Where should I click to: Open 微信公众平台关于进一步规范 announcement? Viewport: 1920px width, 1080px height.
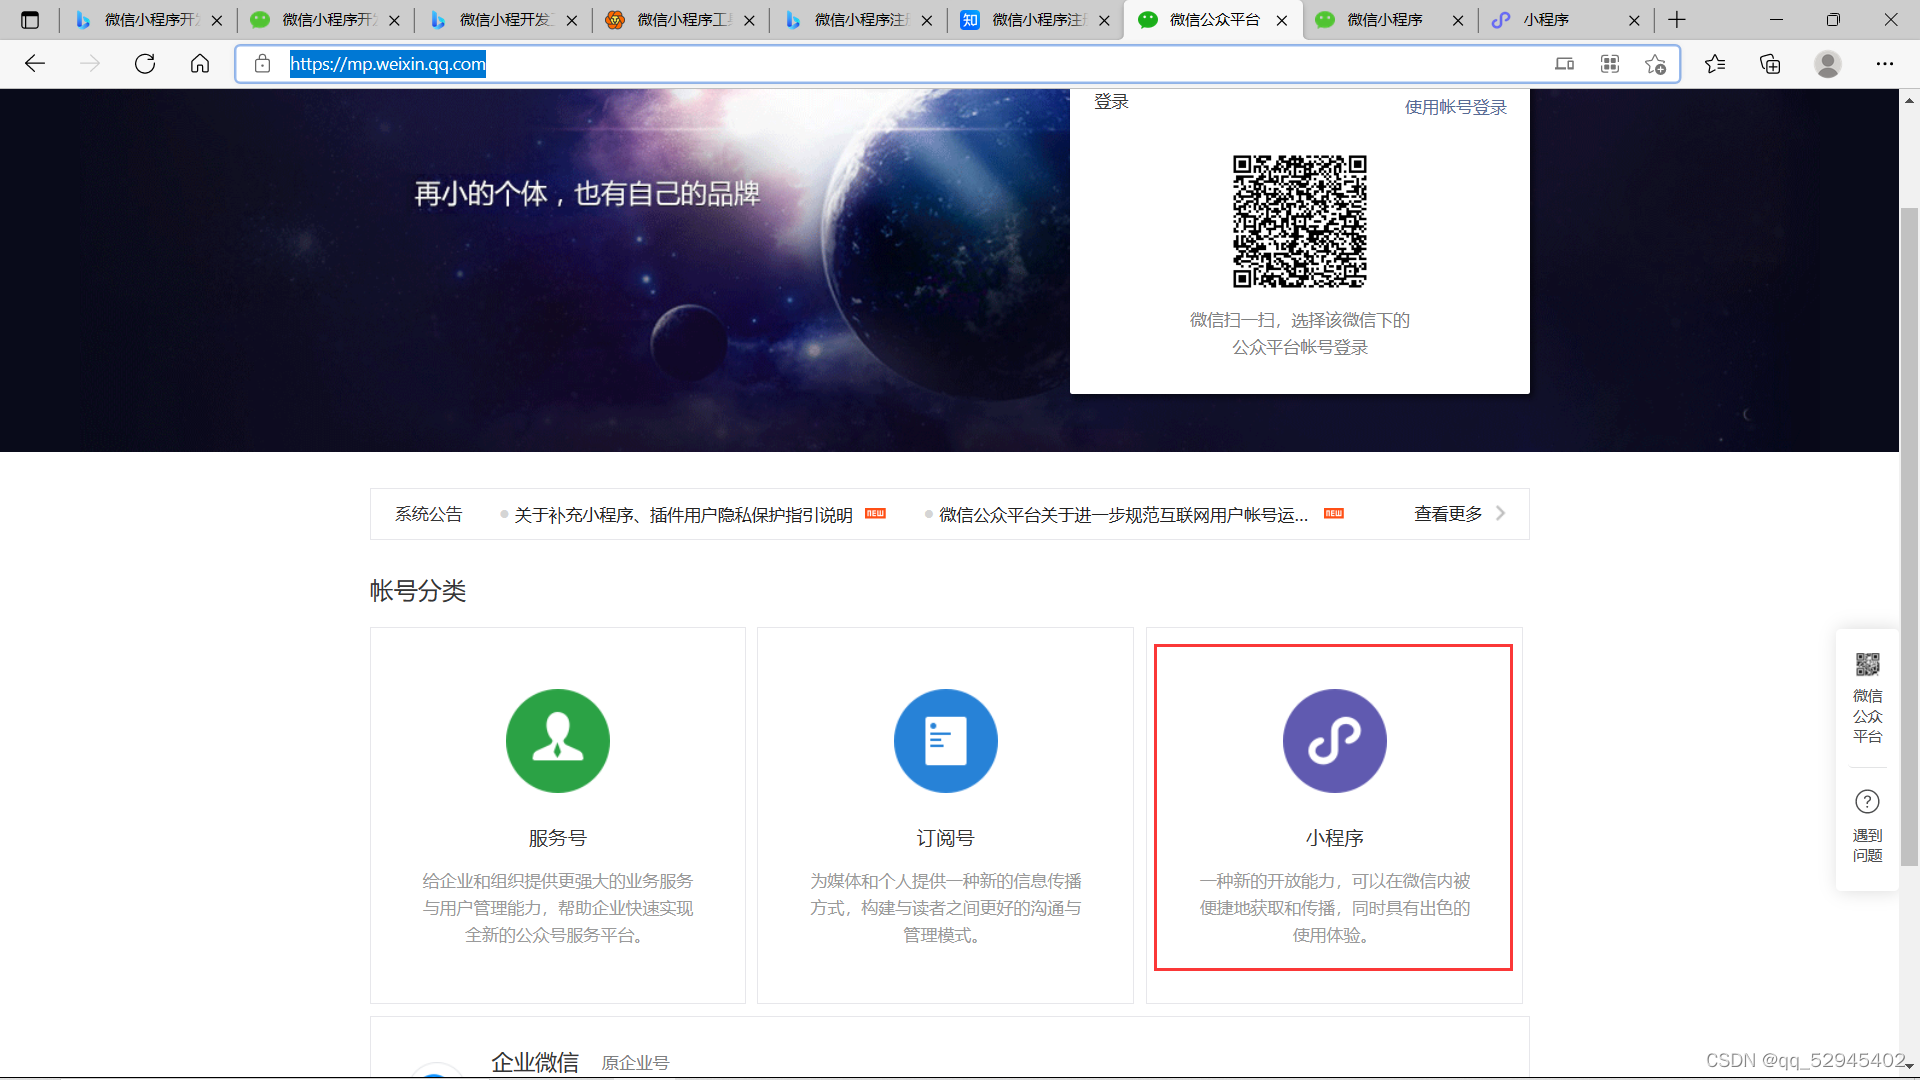(x=1123, y=515)
